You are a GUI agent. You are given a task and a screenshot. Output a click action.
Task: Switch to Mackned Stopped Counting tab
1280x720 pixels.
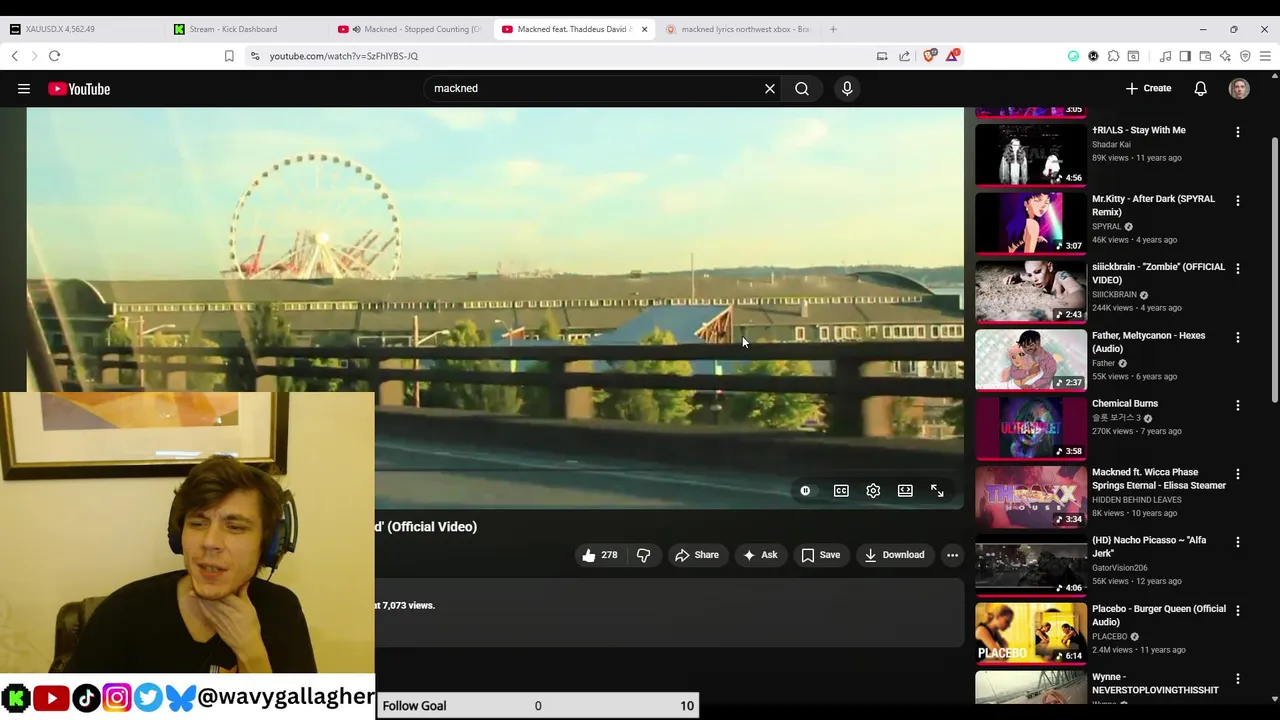[x=411, y=29]
